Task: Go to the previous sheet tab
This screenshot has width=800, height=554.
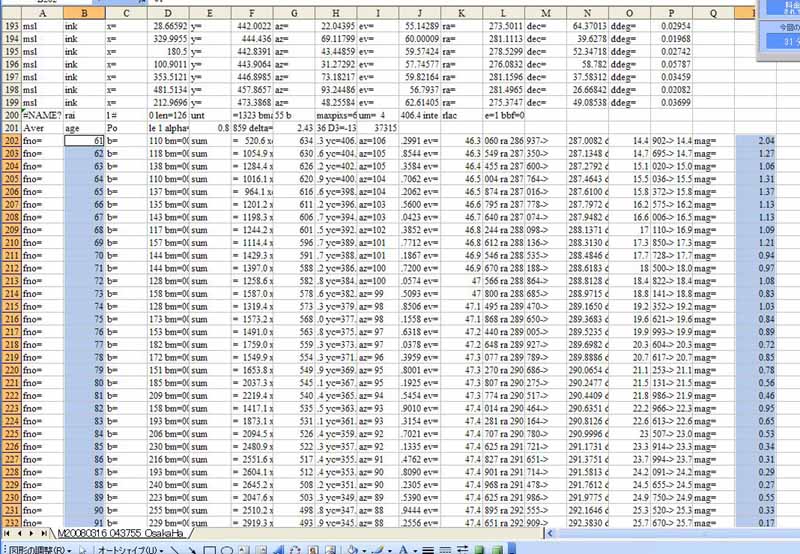Action: (x=19, y=533)
